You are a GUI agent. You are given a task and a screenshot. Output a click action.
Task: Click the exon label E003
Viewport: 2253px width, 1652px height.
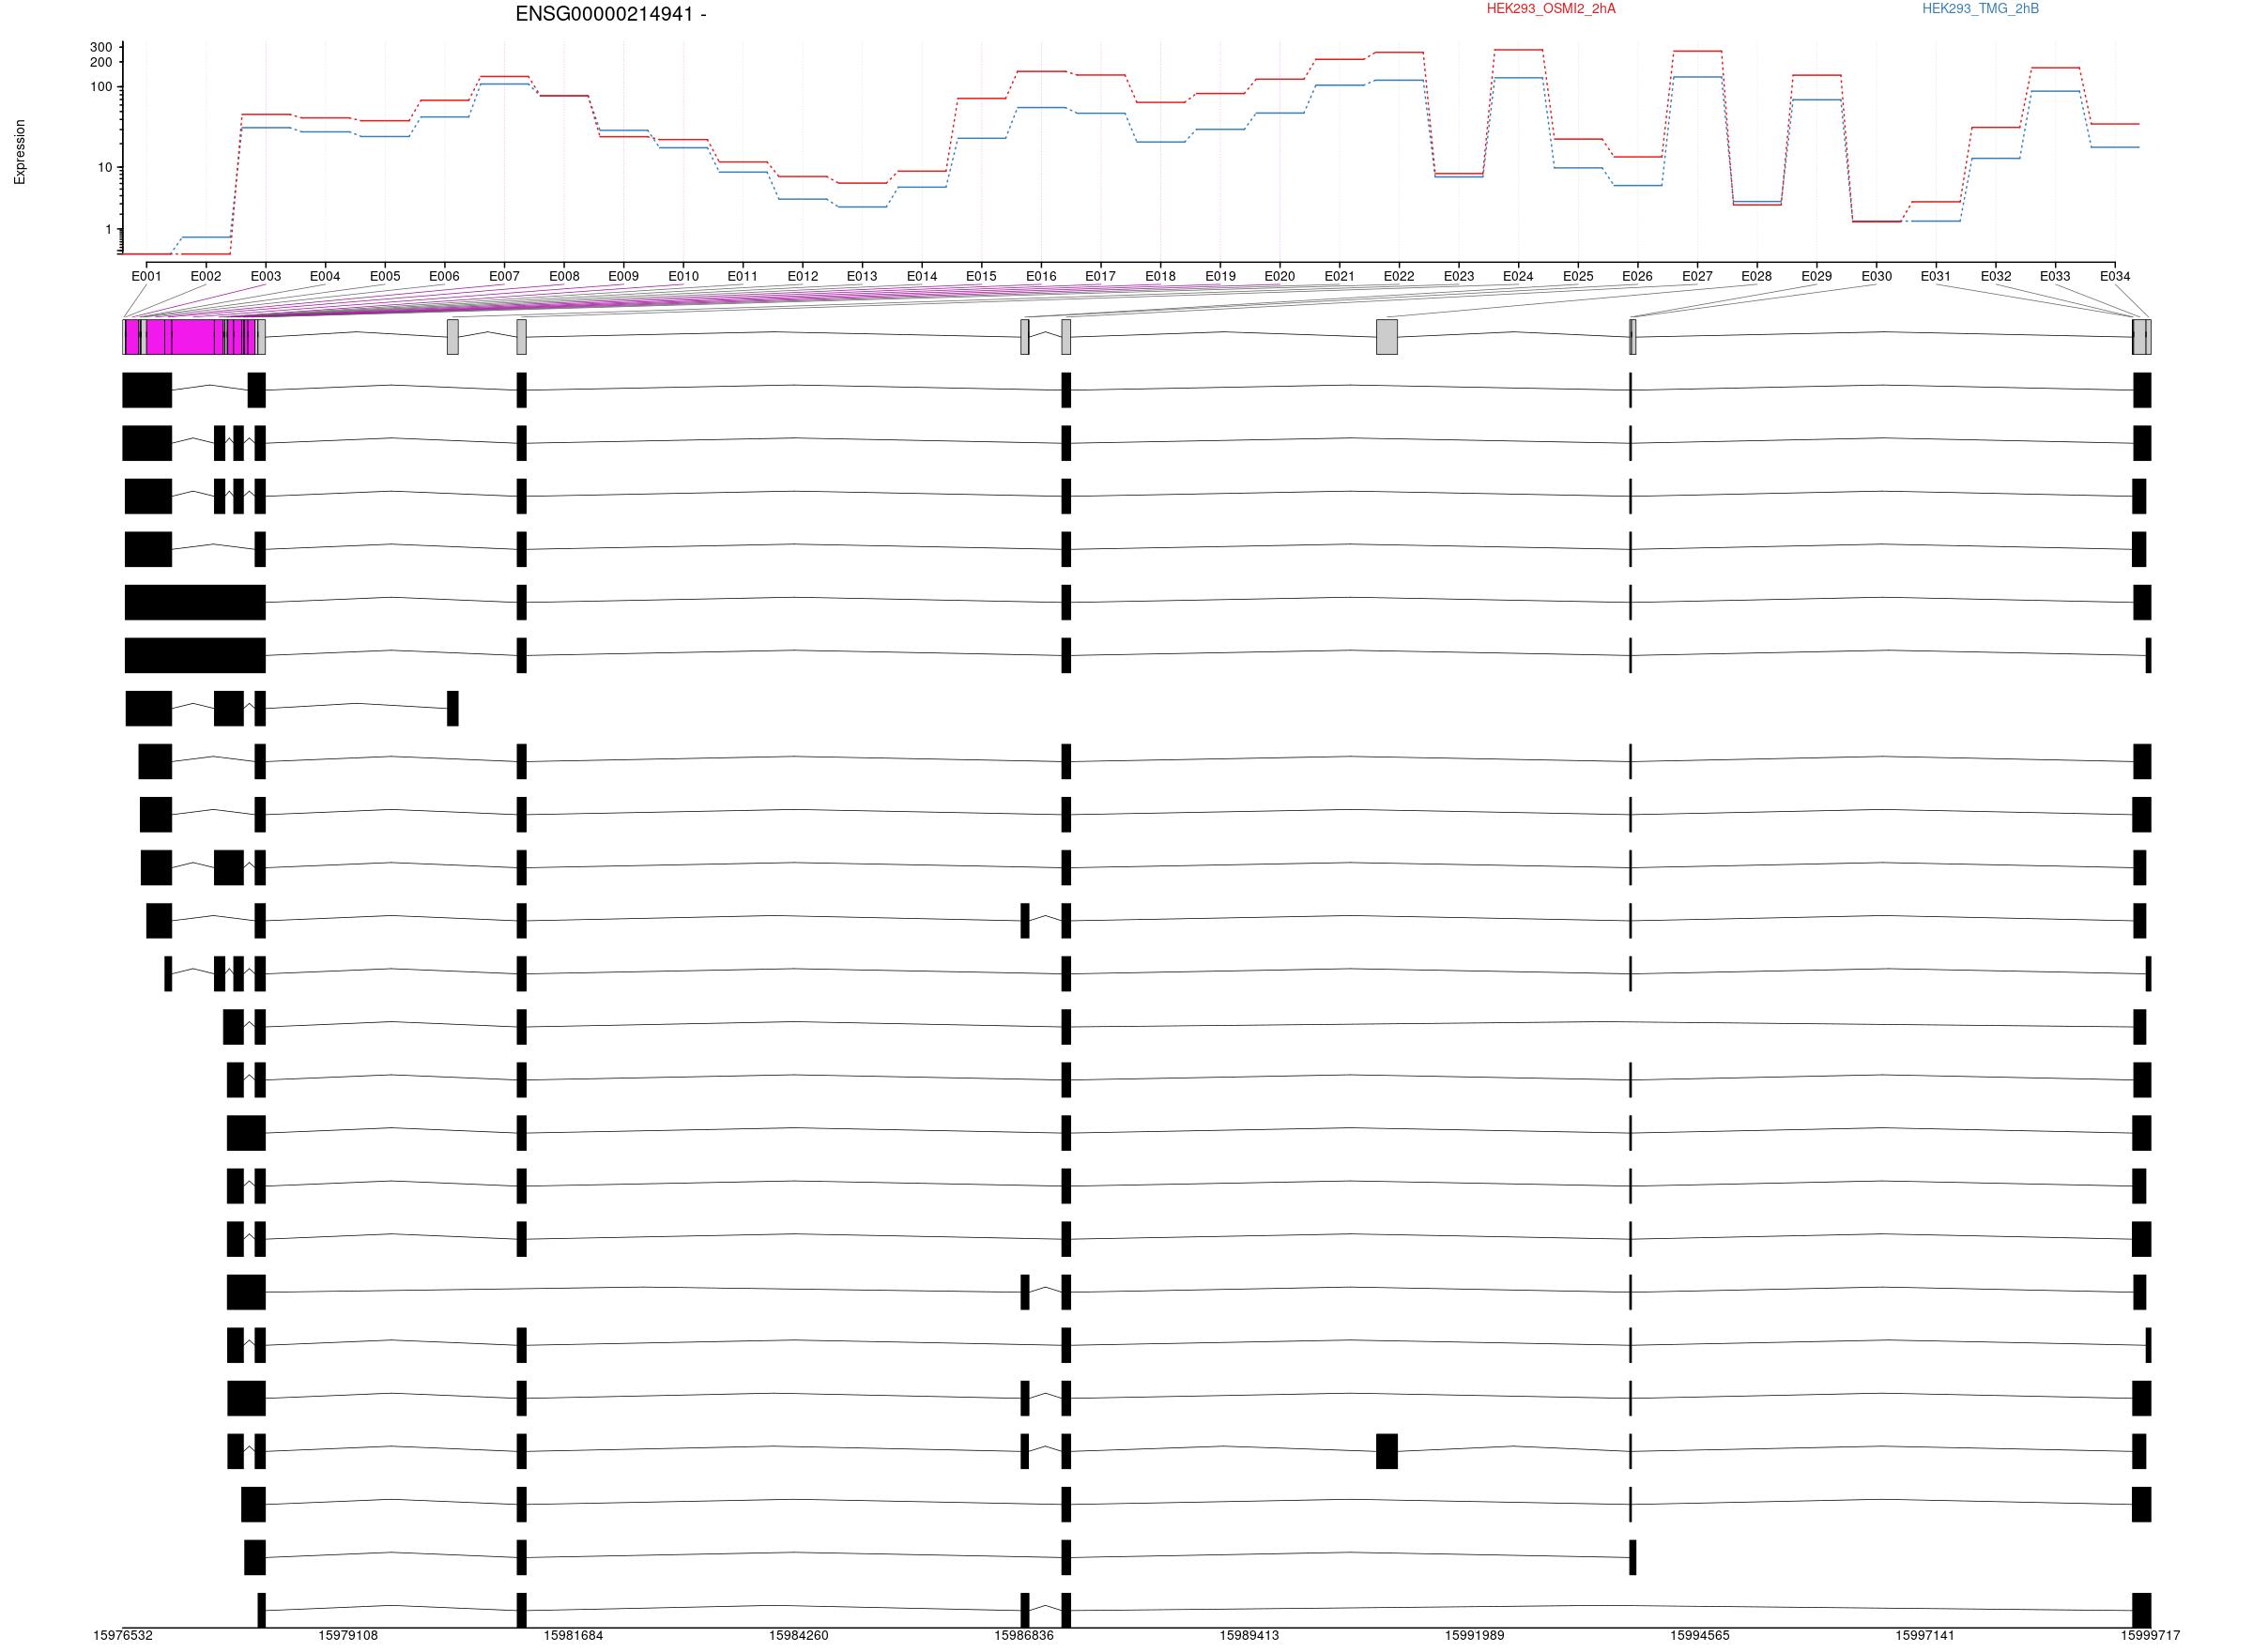point(266,276)
